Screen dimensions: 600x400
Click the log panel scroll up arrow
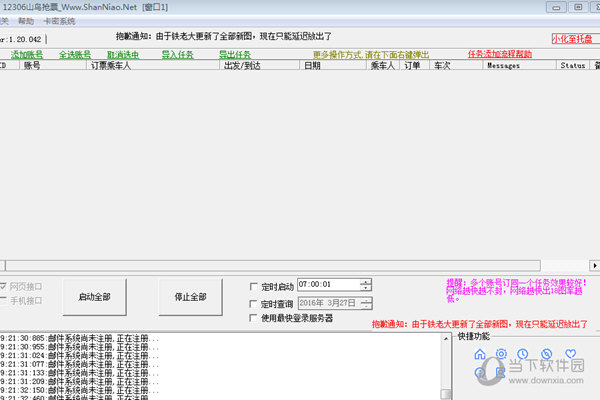tap(446, 339)
